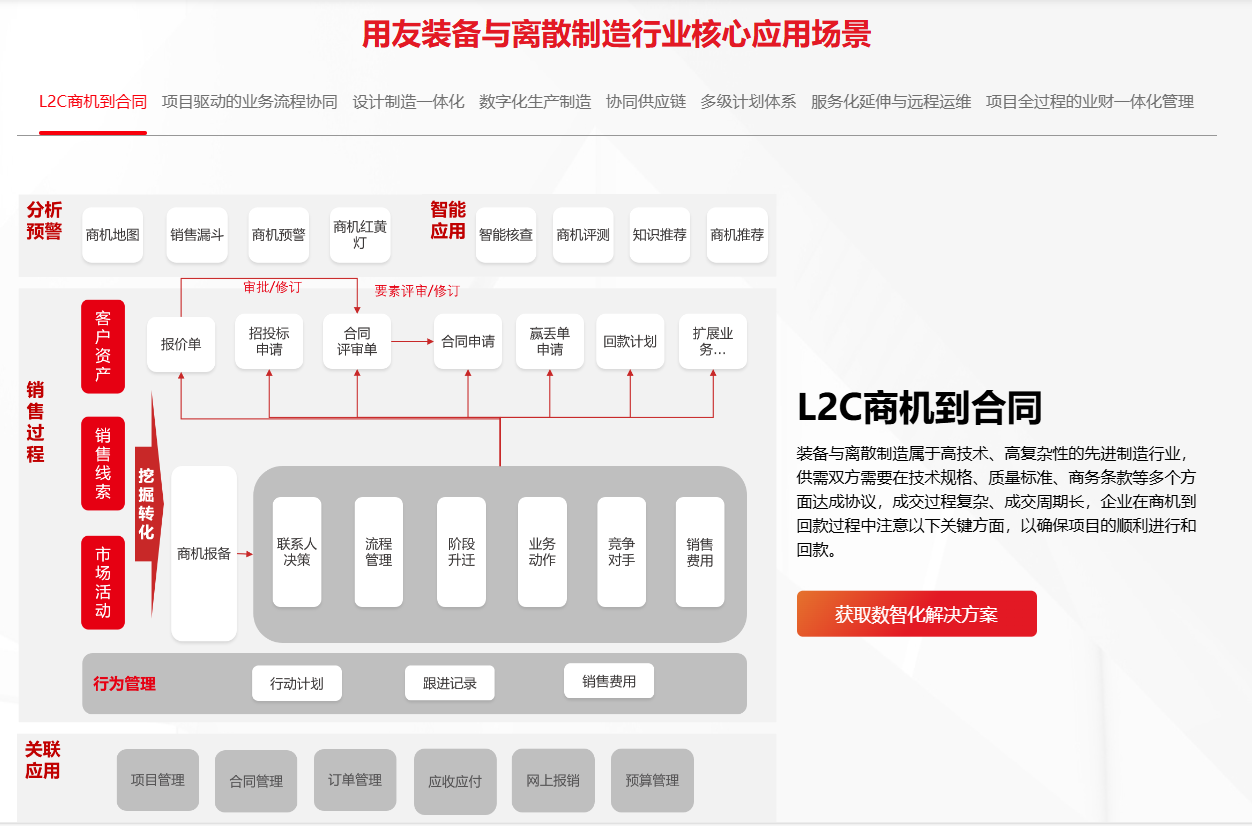1252x826 pixels.
Task: Click the 行动计划 box
Action: (297, 683)
